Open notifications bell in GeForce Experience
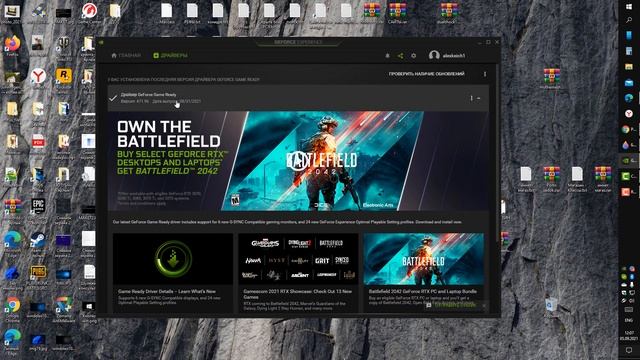The width and height of the screenshot is (640, 360). click(x=387, y=56)
